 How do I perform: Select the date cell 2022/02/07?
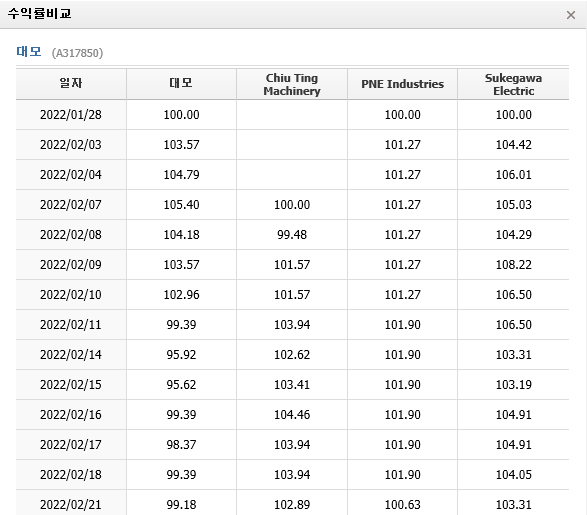pos(71,204)
